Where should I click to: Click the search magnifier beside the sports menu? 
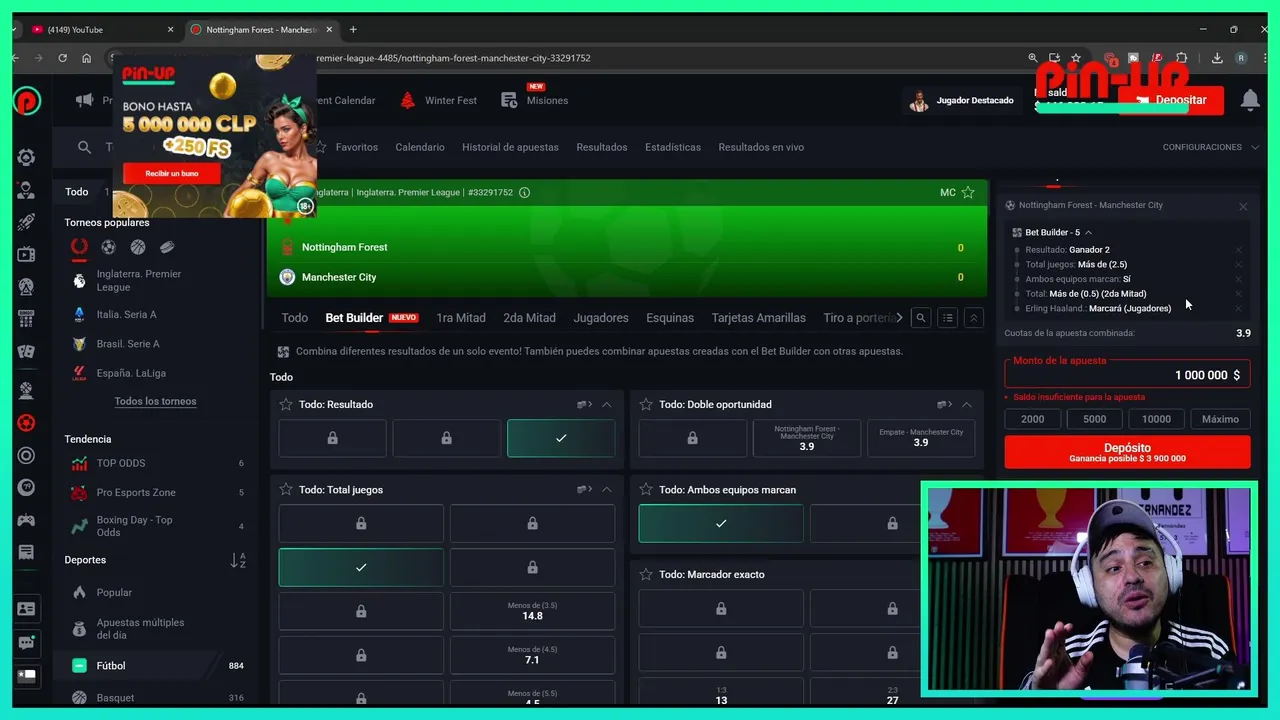(84, 147)
